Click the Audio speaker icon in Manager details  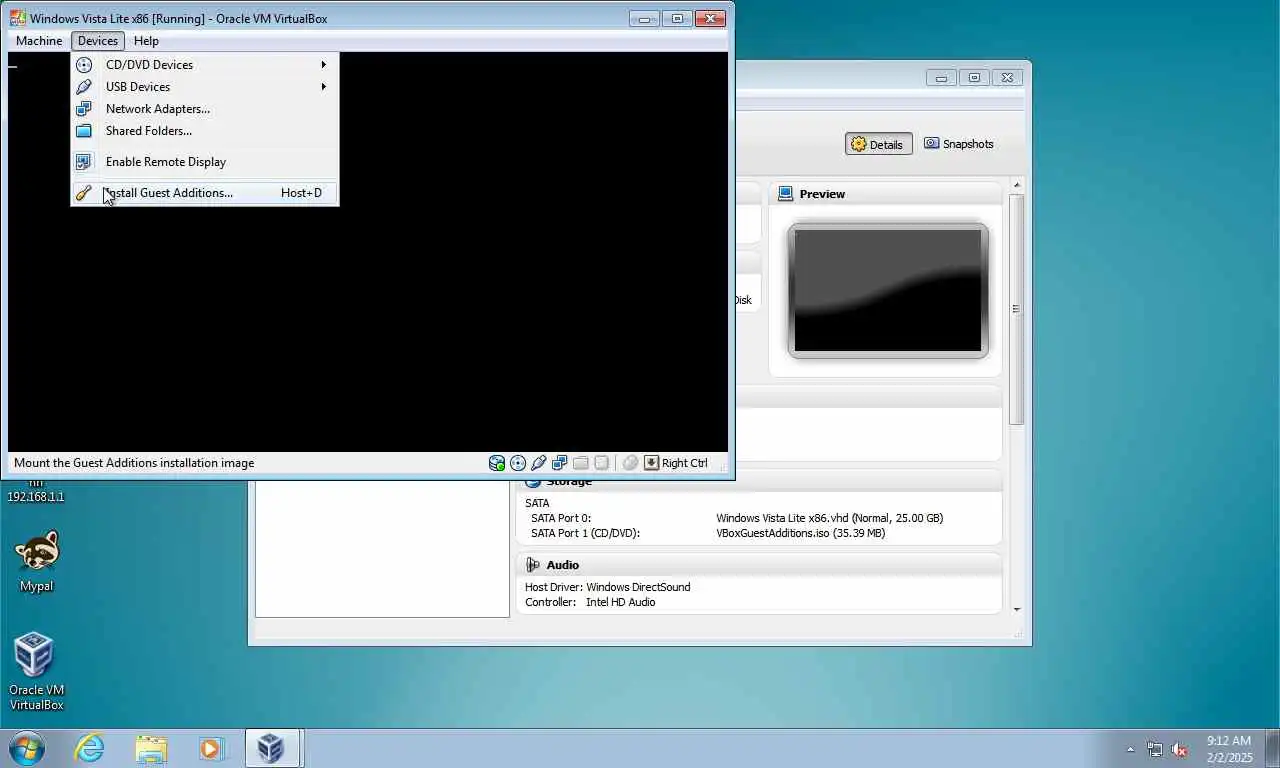click(x=533, y=565)
